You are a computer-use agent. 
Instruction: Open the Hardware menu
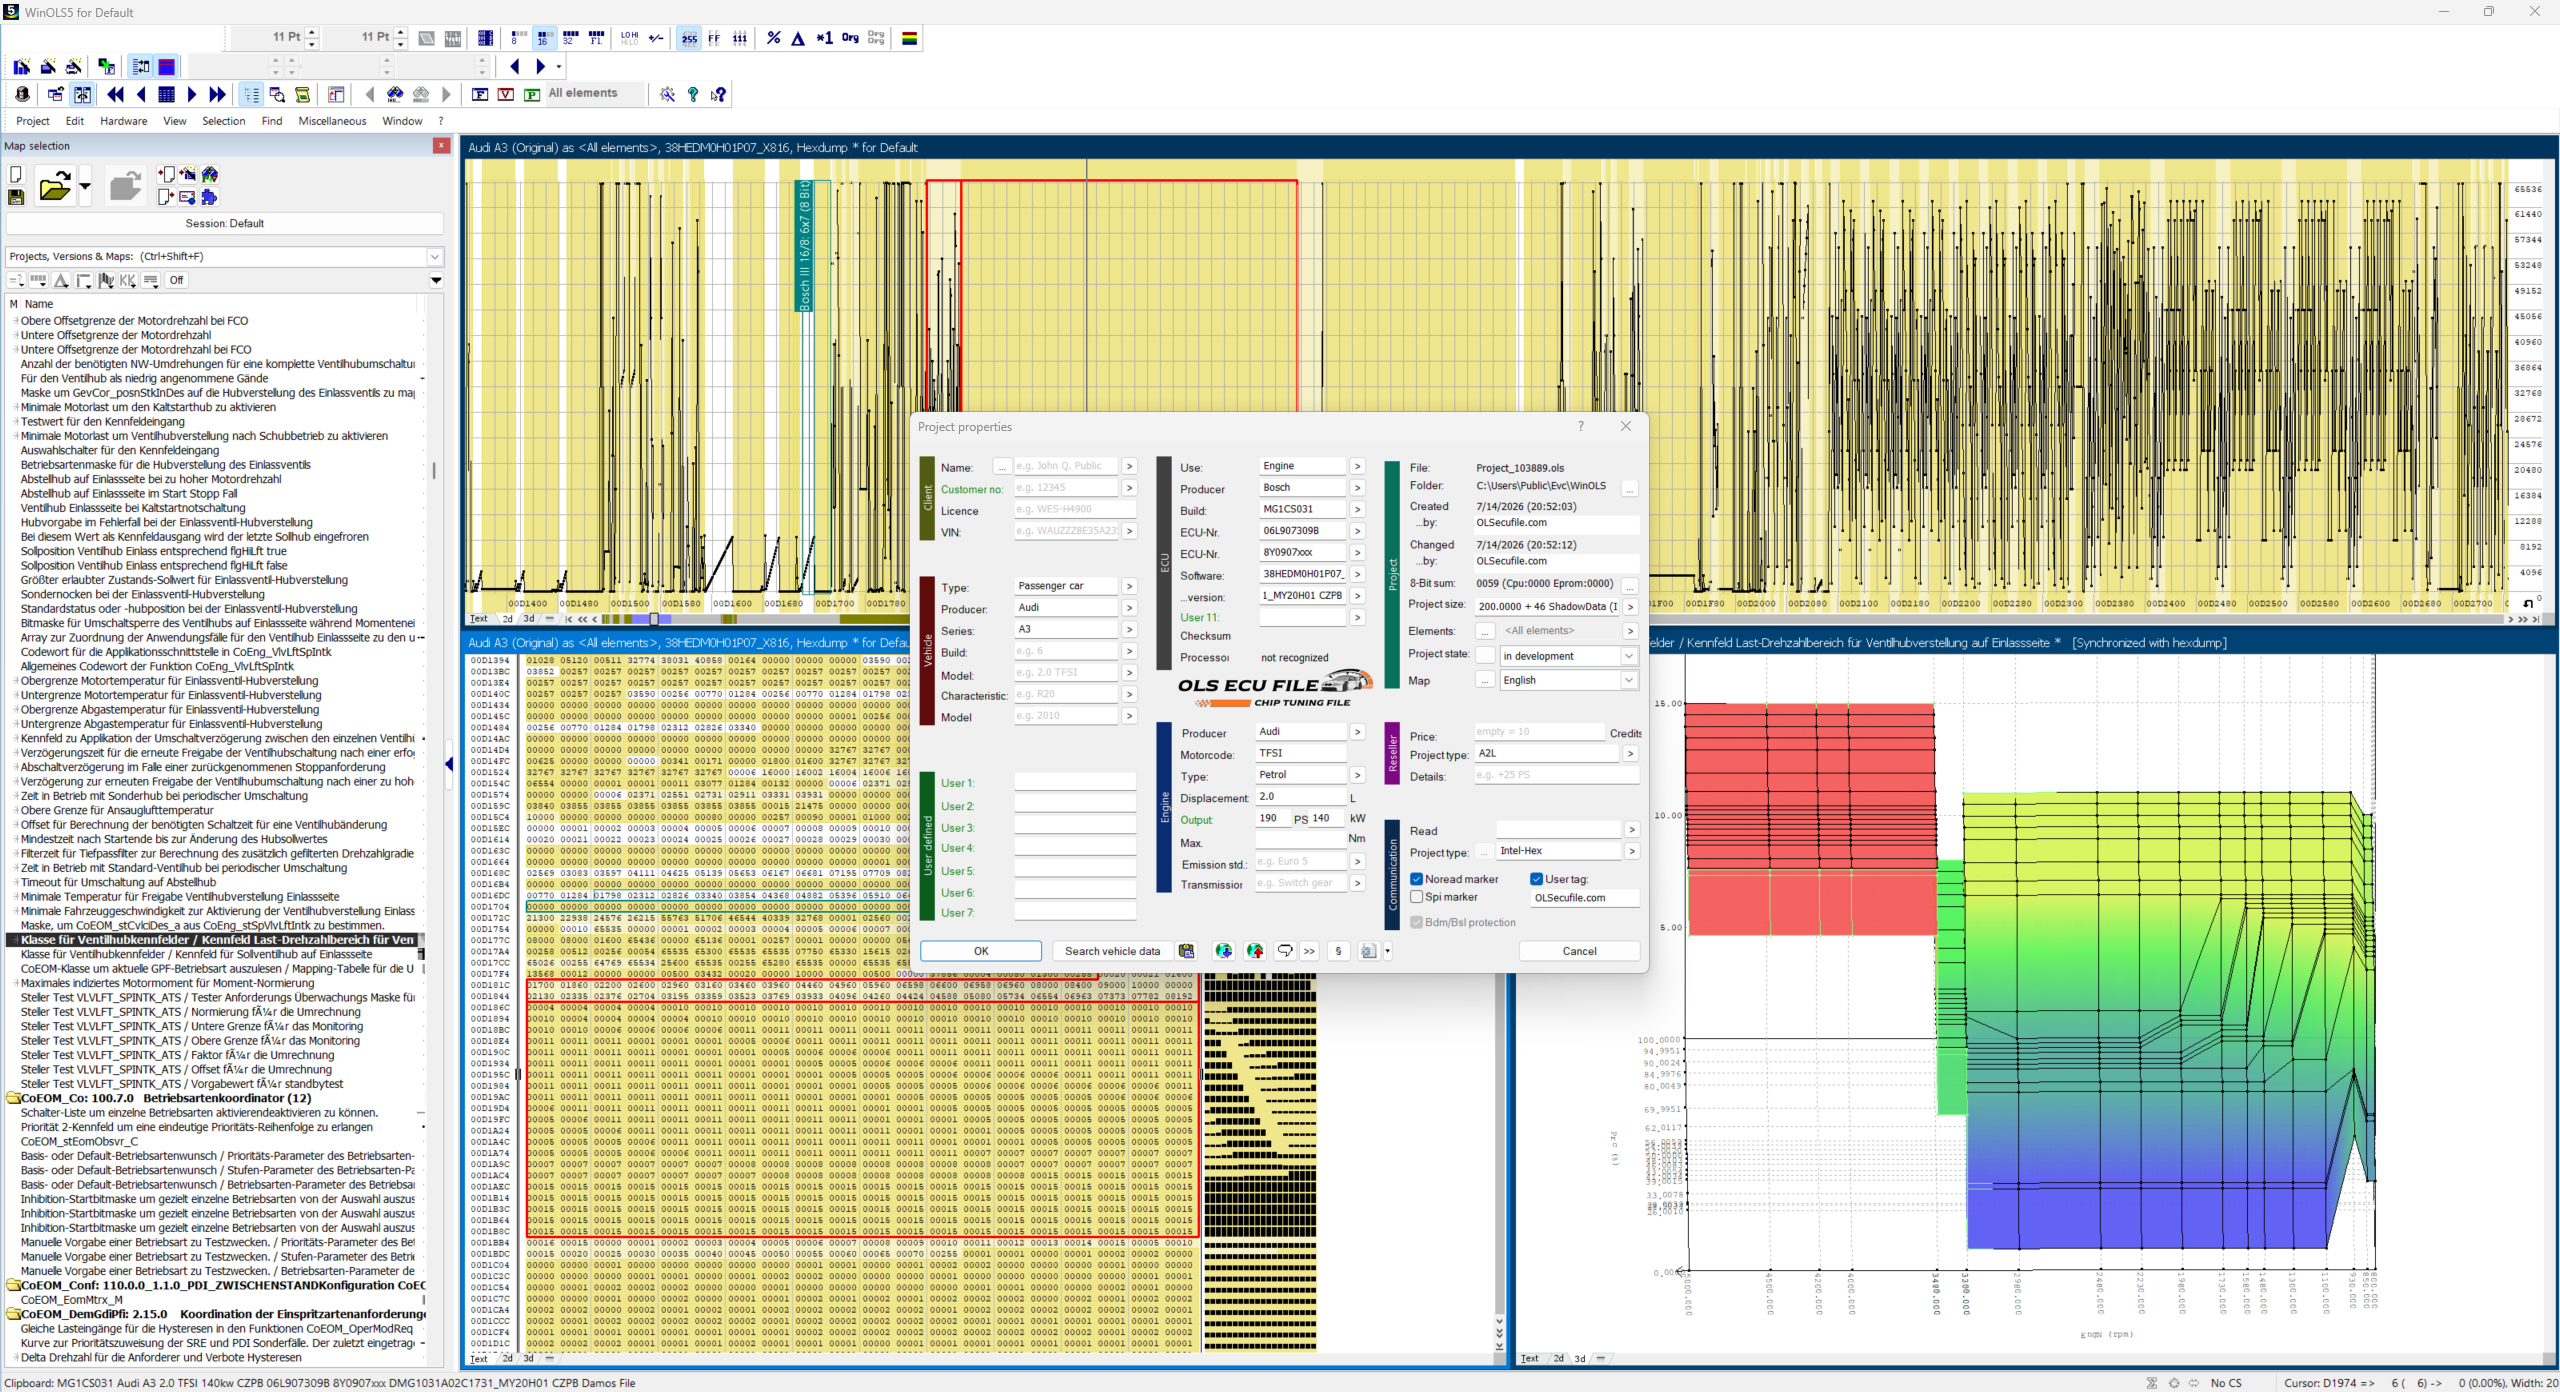click(x=123, y=121)
